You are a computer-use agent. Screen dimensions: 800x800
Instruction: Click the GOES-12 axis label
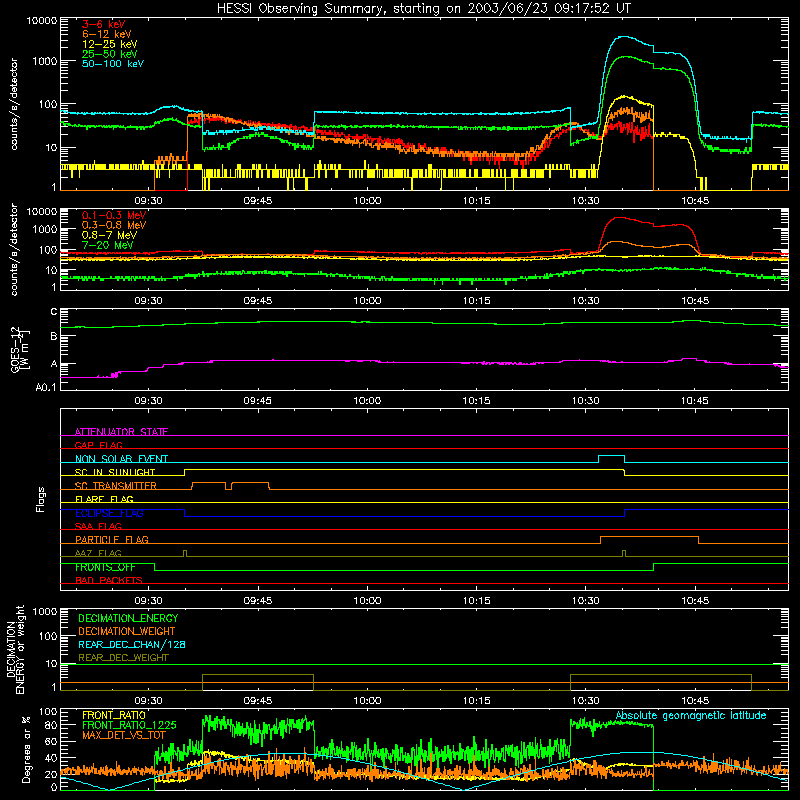(20, 349)
